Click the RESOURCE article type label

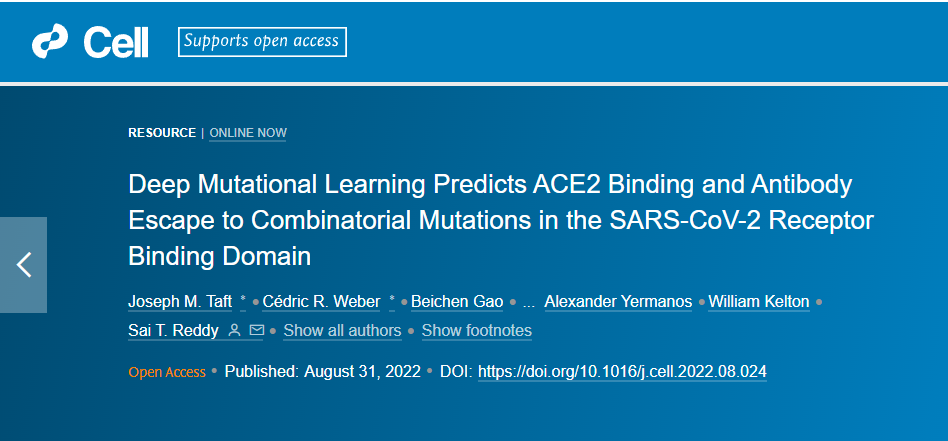pos(162,132)
